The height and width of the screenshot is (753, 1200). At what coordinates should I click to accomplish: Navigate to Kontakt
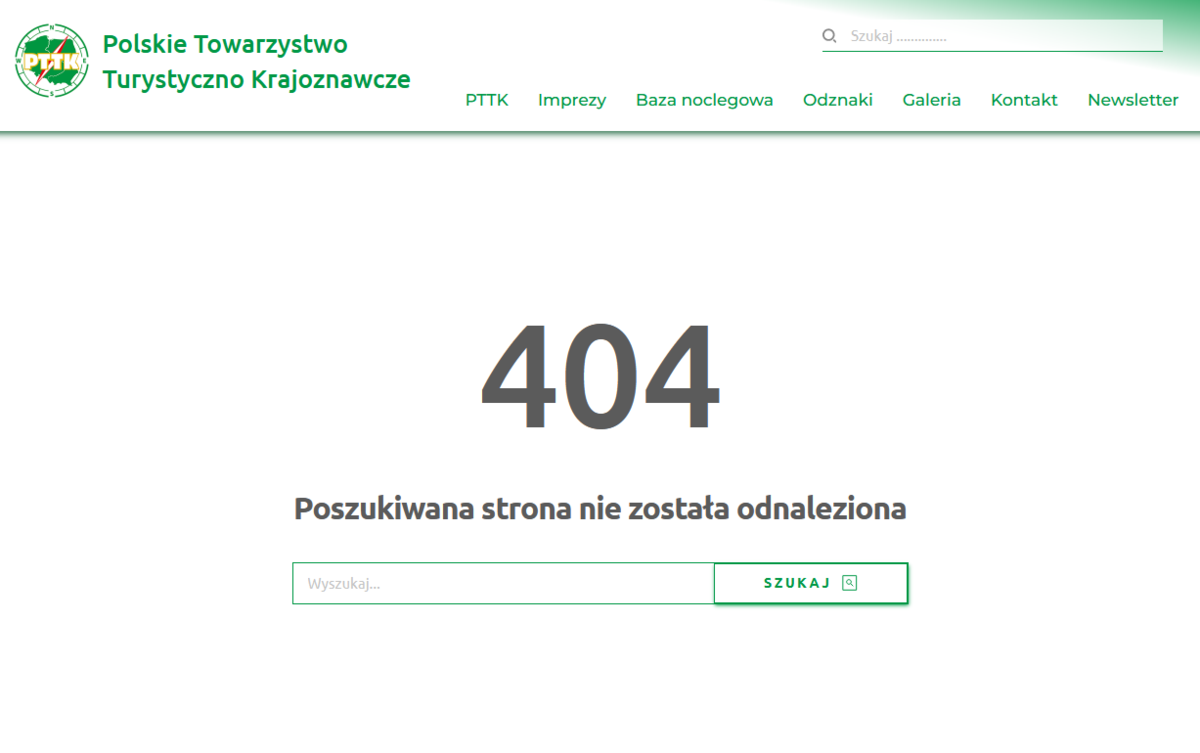(x=1024, y=100)
